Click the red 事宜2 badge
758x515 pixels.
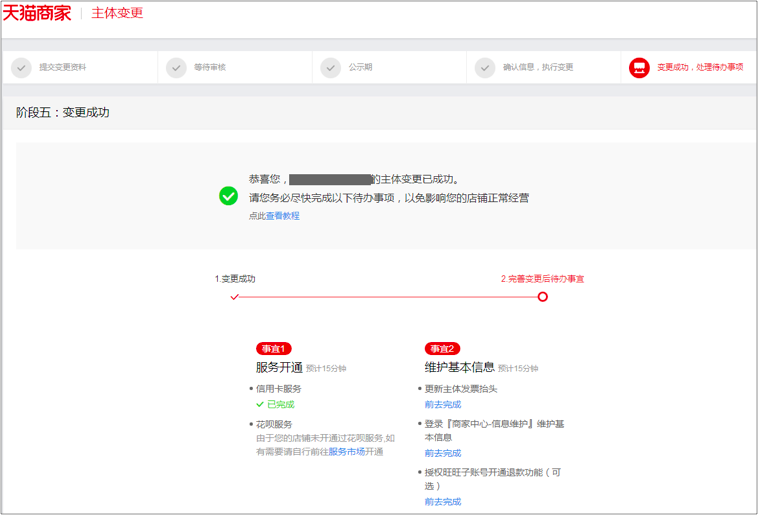442,349
